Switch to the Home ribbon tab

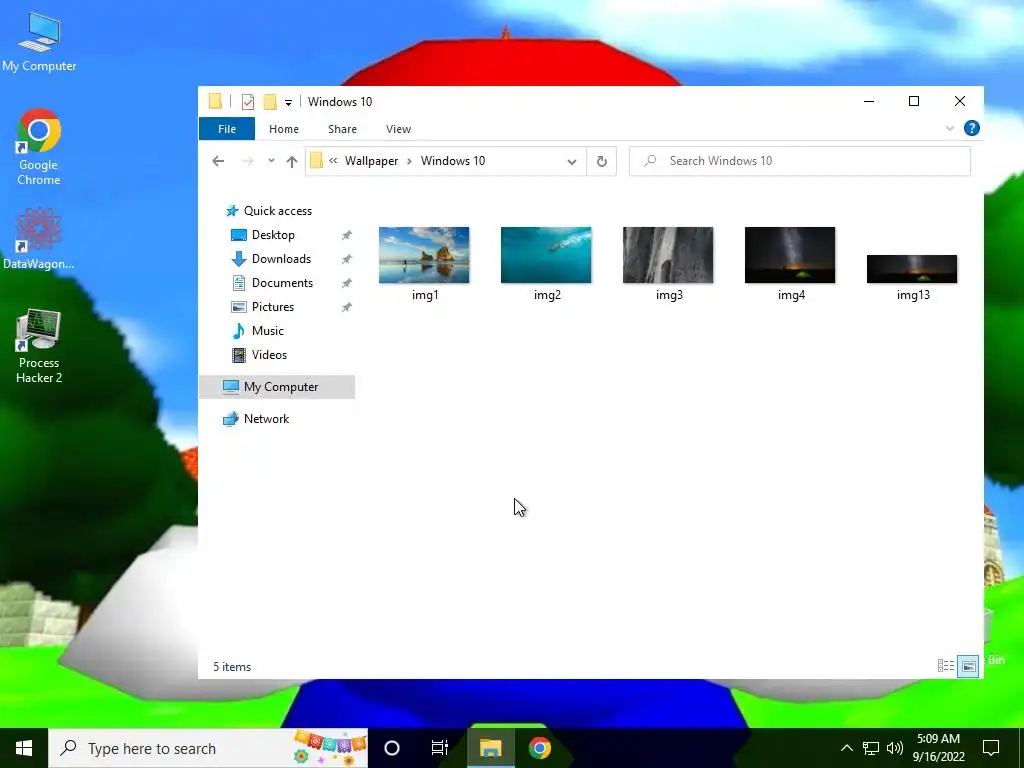pos(283,129)
